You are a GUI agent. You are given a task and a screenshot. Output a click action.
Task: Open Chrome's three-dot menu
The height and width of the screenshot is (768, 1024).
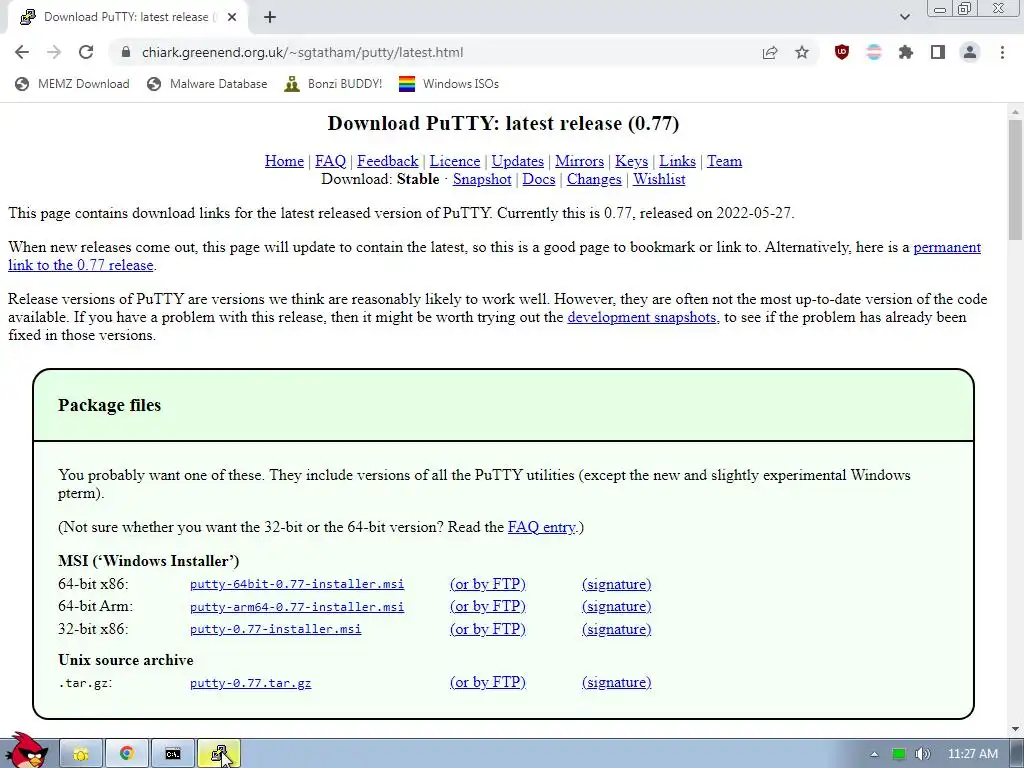(1002, 52)
